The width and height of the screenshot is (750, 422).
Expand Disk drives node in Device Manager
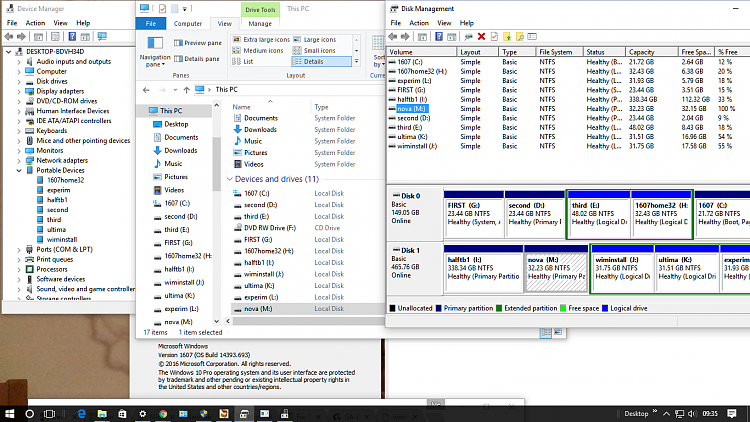coord(19,81)
